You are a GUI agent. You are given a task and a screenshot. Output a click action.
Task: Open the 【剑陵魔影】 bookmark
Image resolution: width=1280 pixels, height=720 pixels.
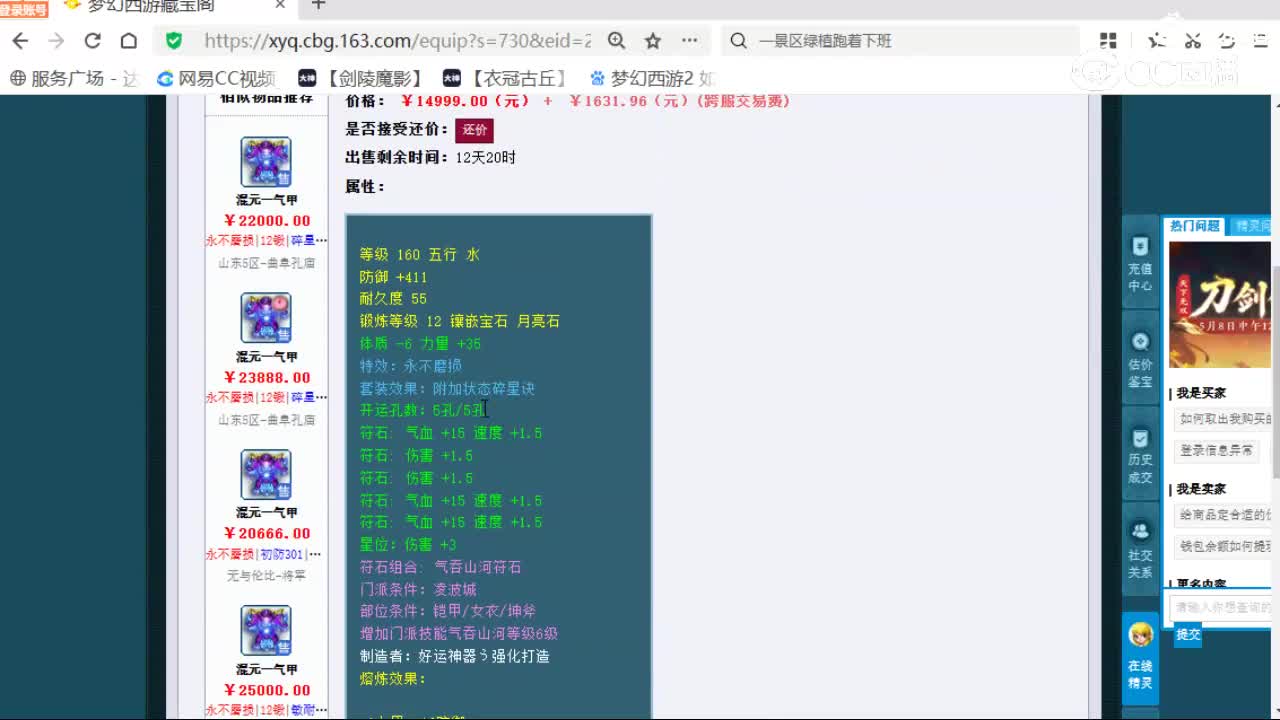pos(360,78)
